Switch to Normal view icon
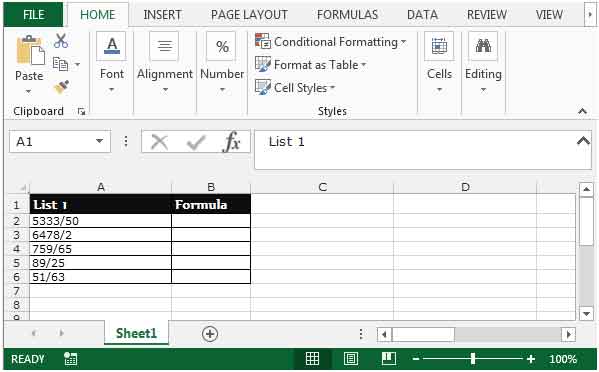 pos(312,359)
